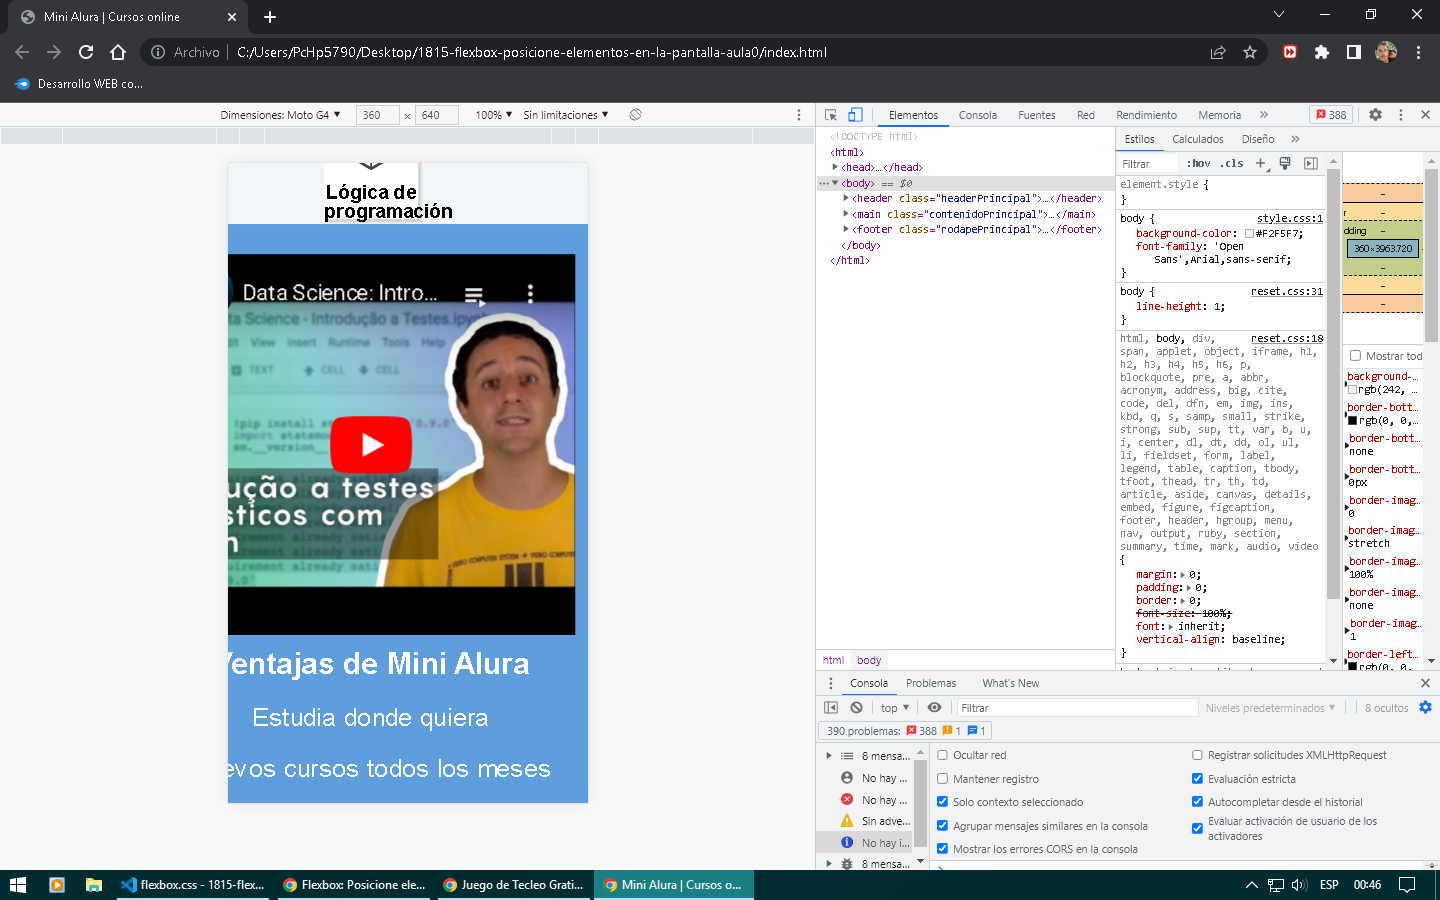Toggle the Chrome side panel icon
The height and width of the screenshot is (900, 1440).
[x=1354, y=52]
